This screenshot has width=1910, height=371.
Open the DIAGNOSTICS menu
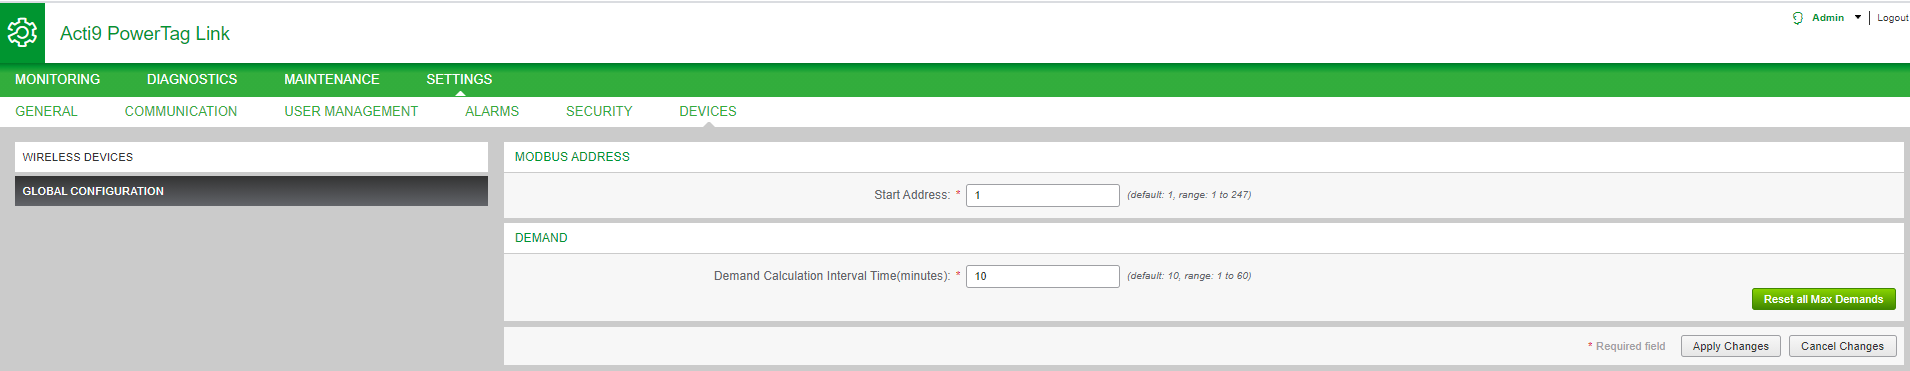point(192,79)
